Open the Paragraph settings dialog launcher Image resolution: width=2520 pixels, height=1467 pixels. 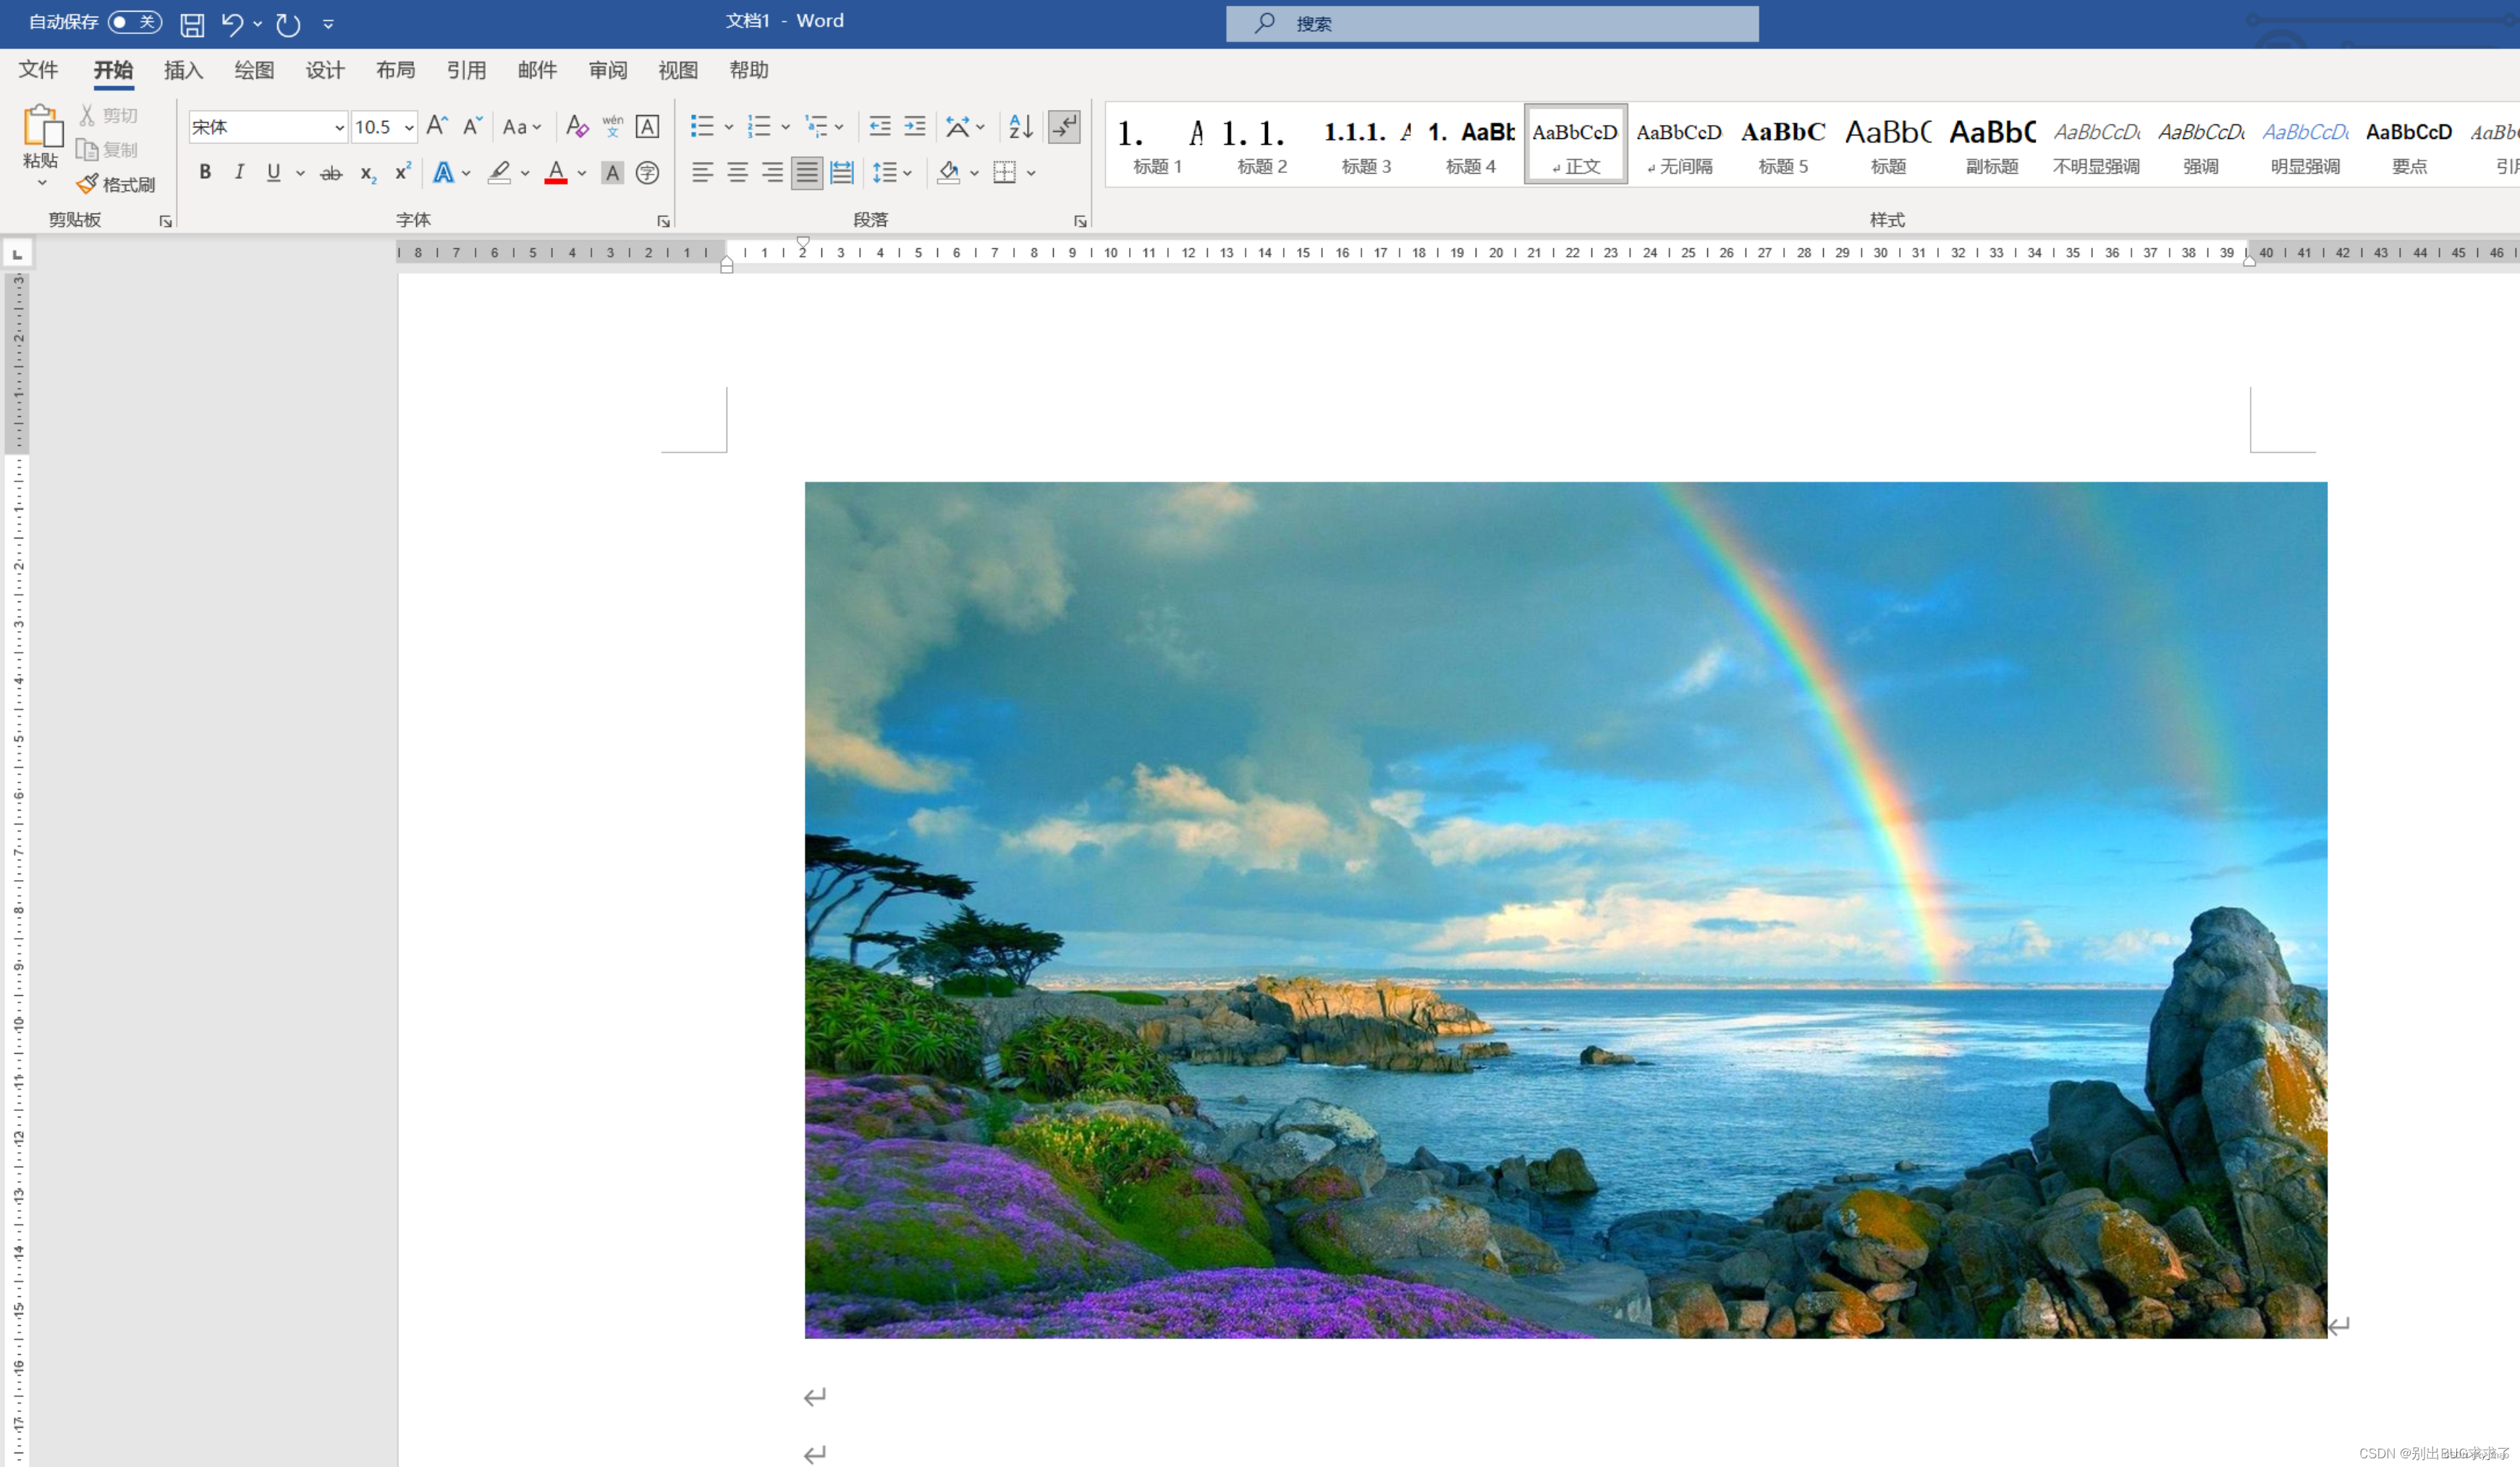(x=1080, y=221)
